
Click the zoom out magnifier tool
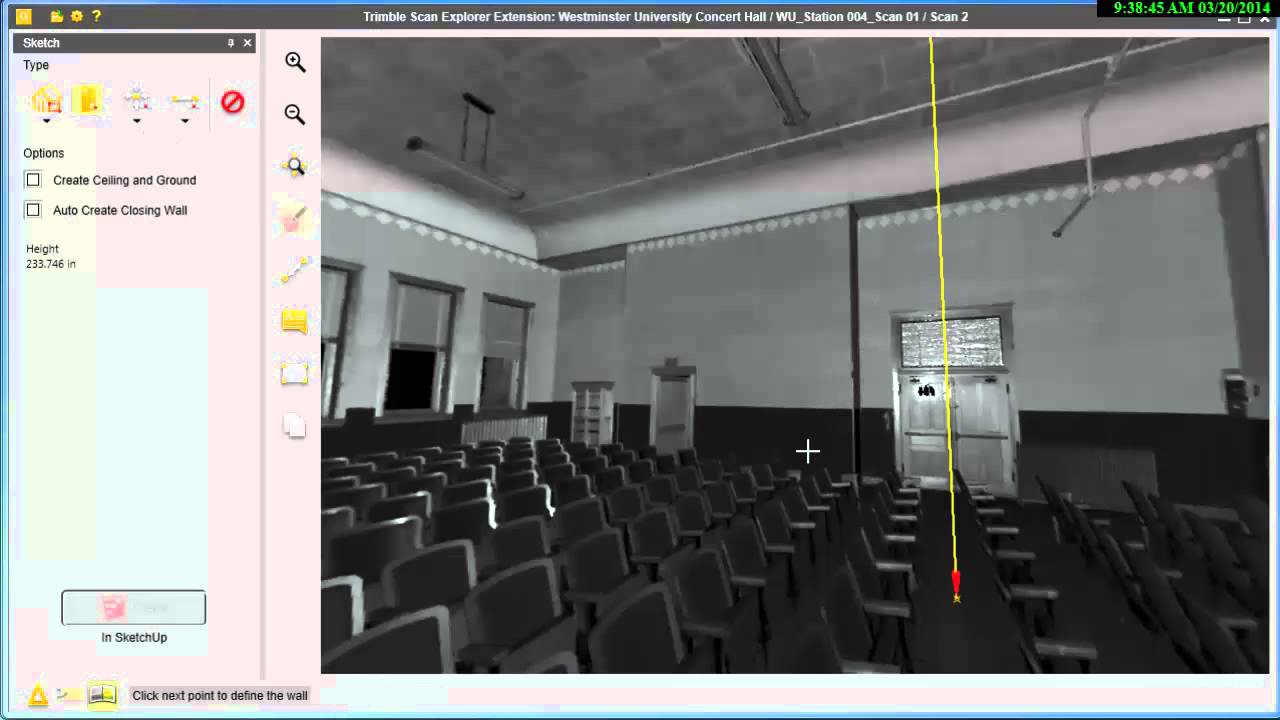[295, 114]
